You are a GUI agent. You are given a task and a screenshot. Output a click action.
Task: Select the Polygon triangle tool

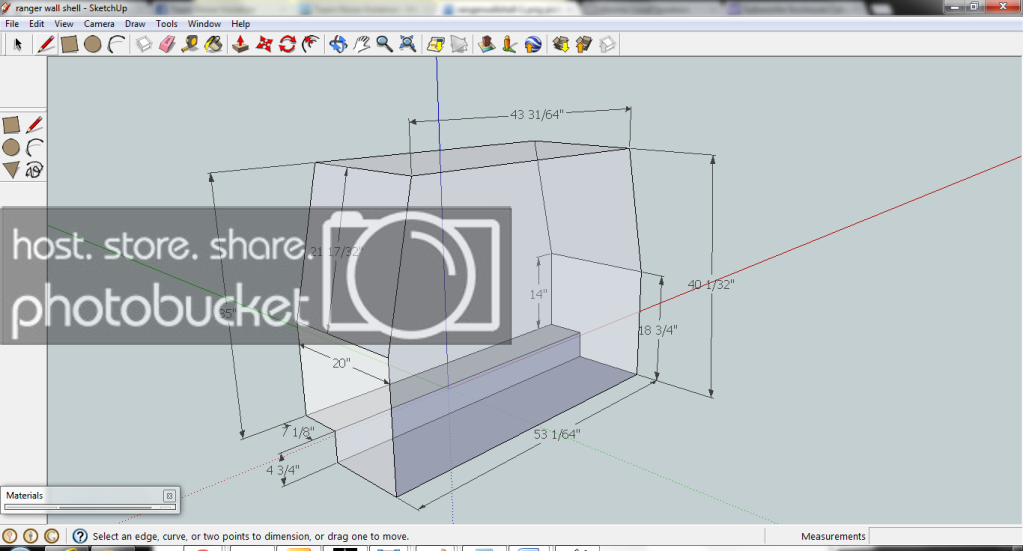pyautogui.click(x=11, y=170)
